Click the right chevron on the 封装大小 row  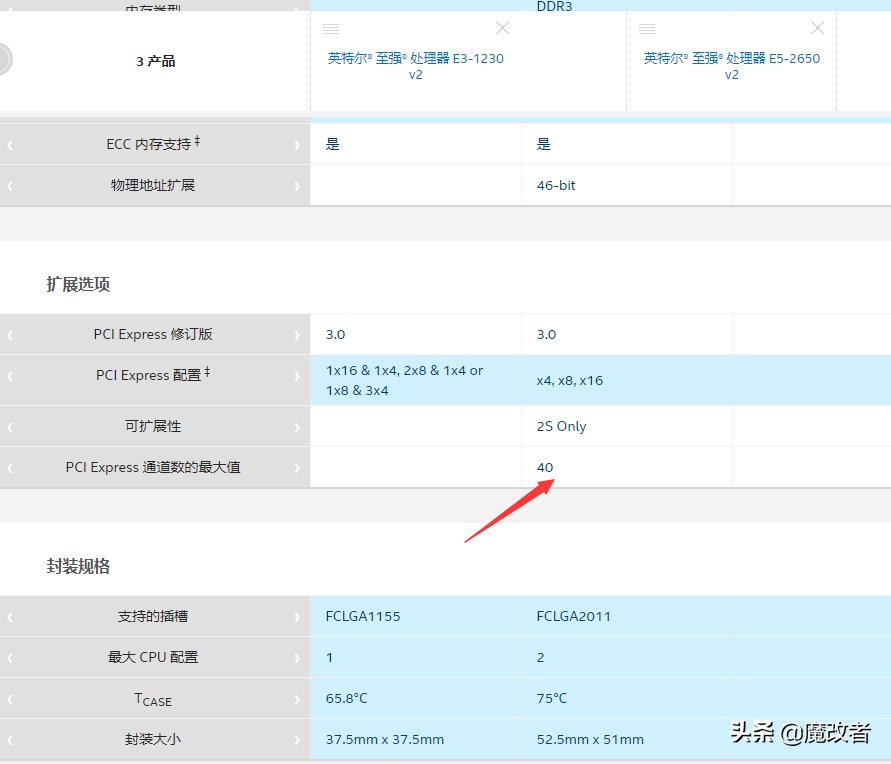[297, 740]
